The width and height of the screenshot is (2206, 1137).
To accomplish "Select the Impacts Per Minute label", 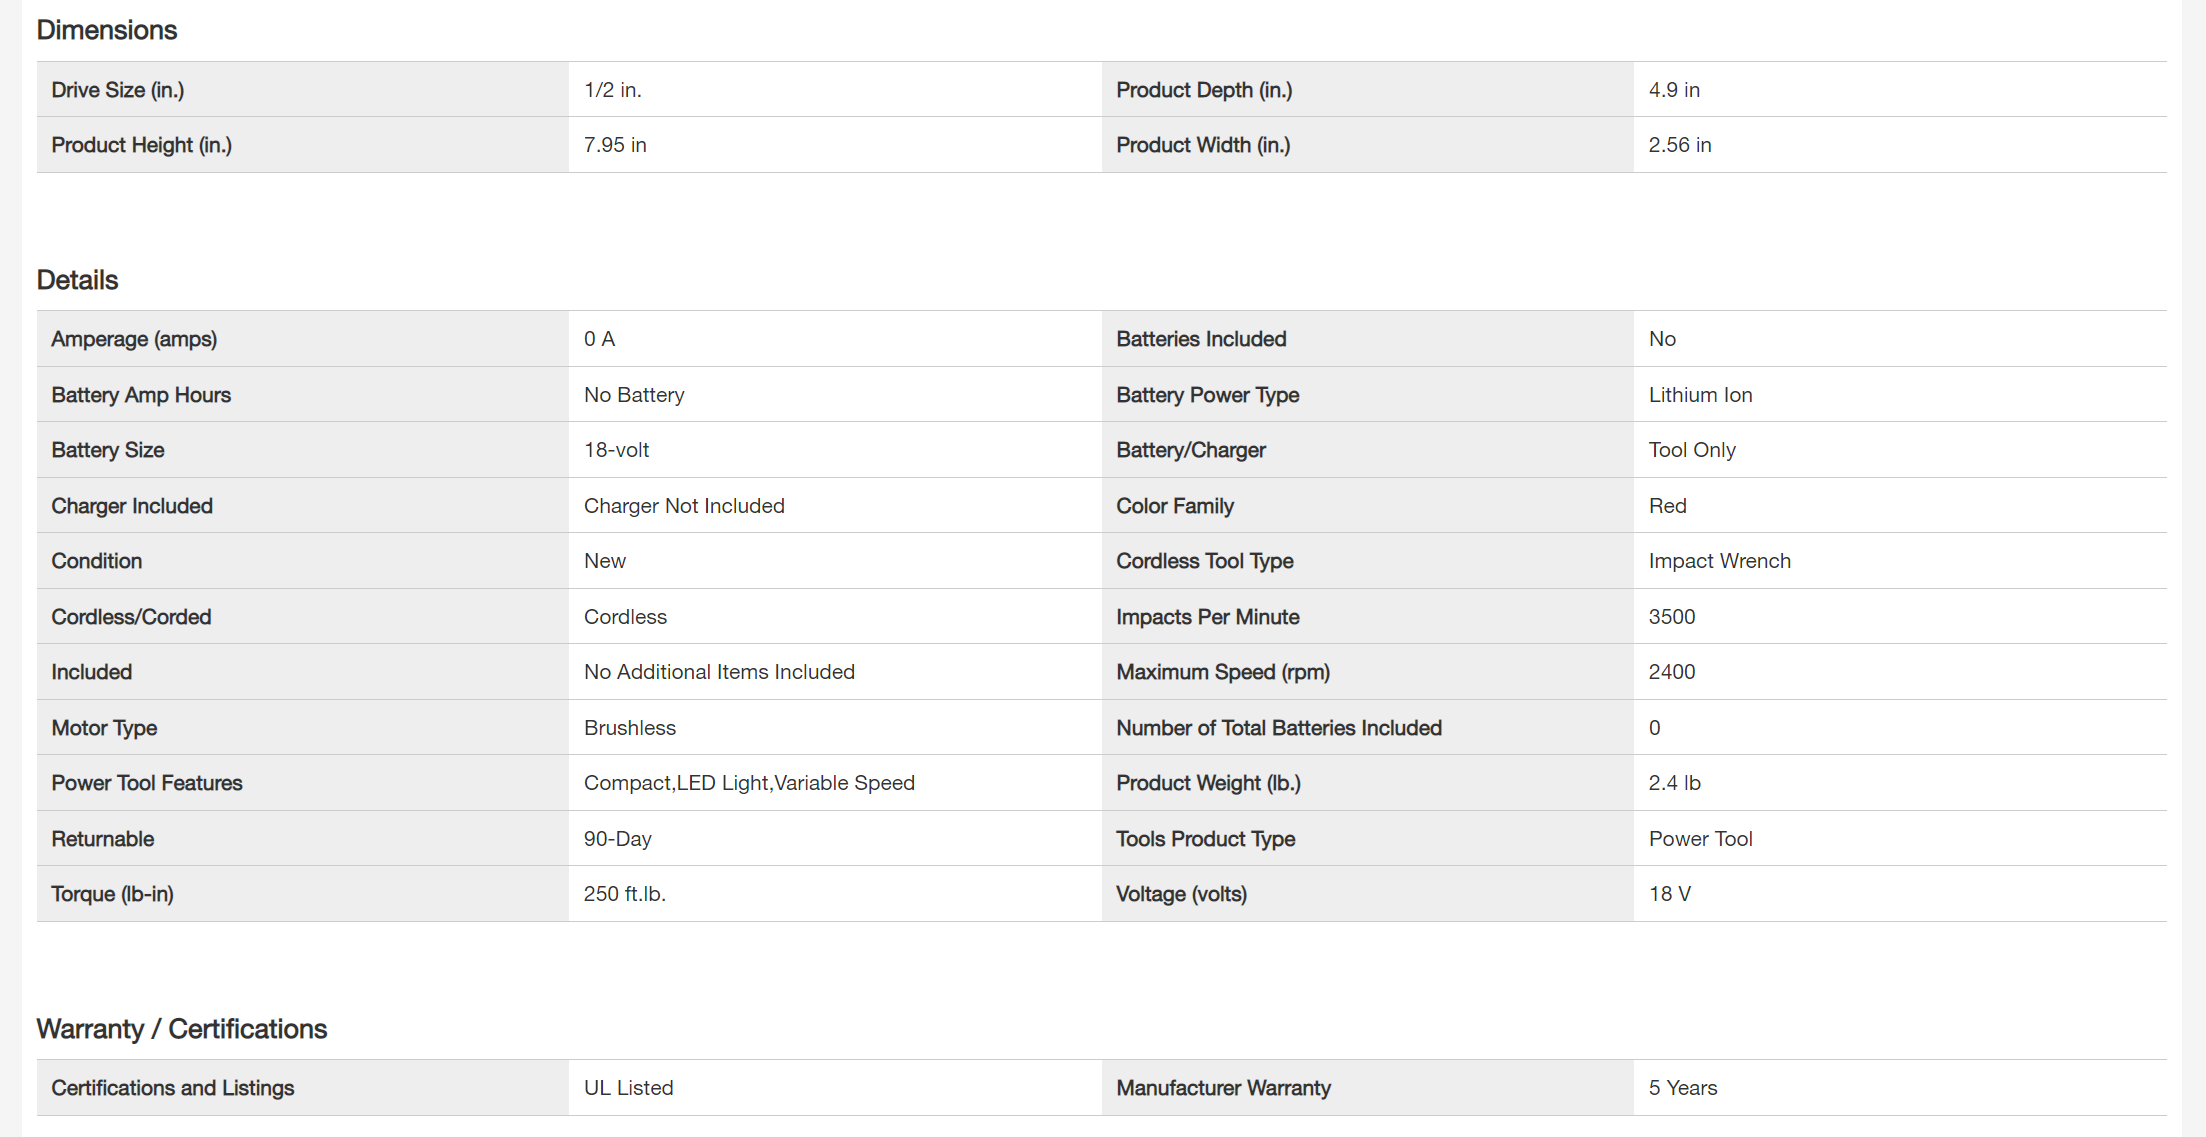I will [1208, 617].
